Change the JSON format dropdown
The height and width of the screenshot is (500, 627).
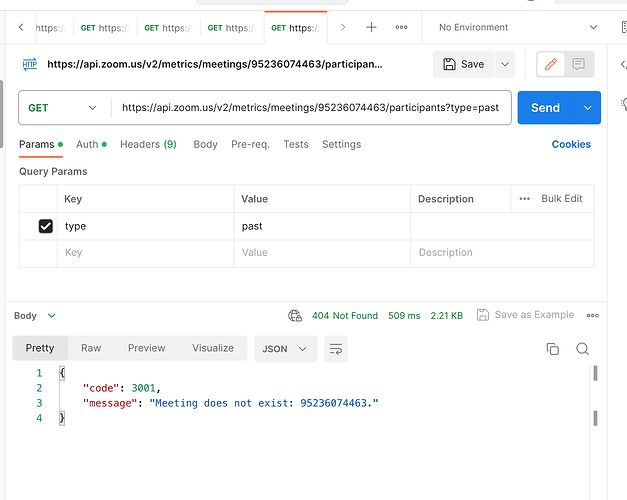point(285,349)
